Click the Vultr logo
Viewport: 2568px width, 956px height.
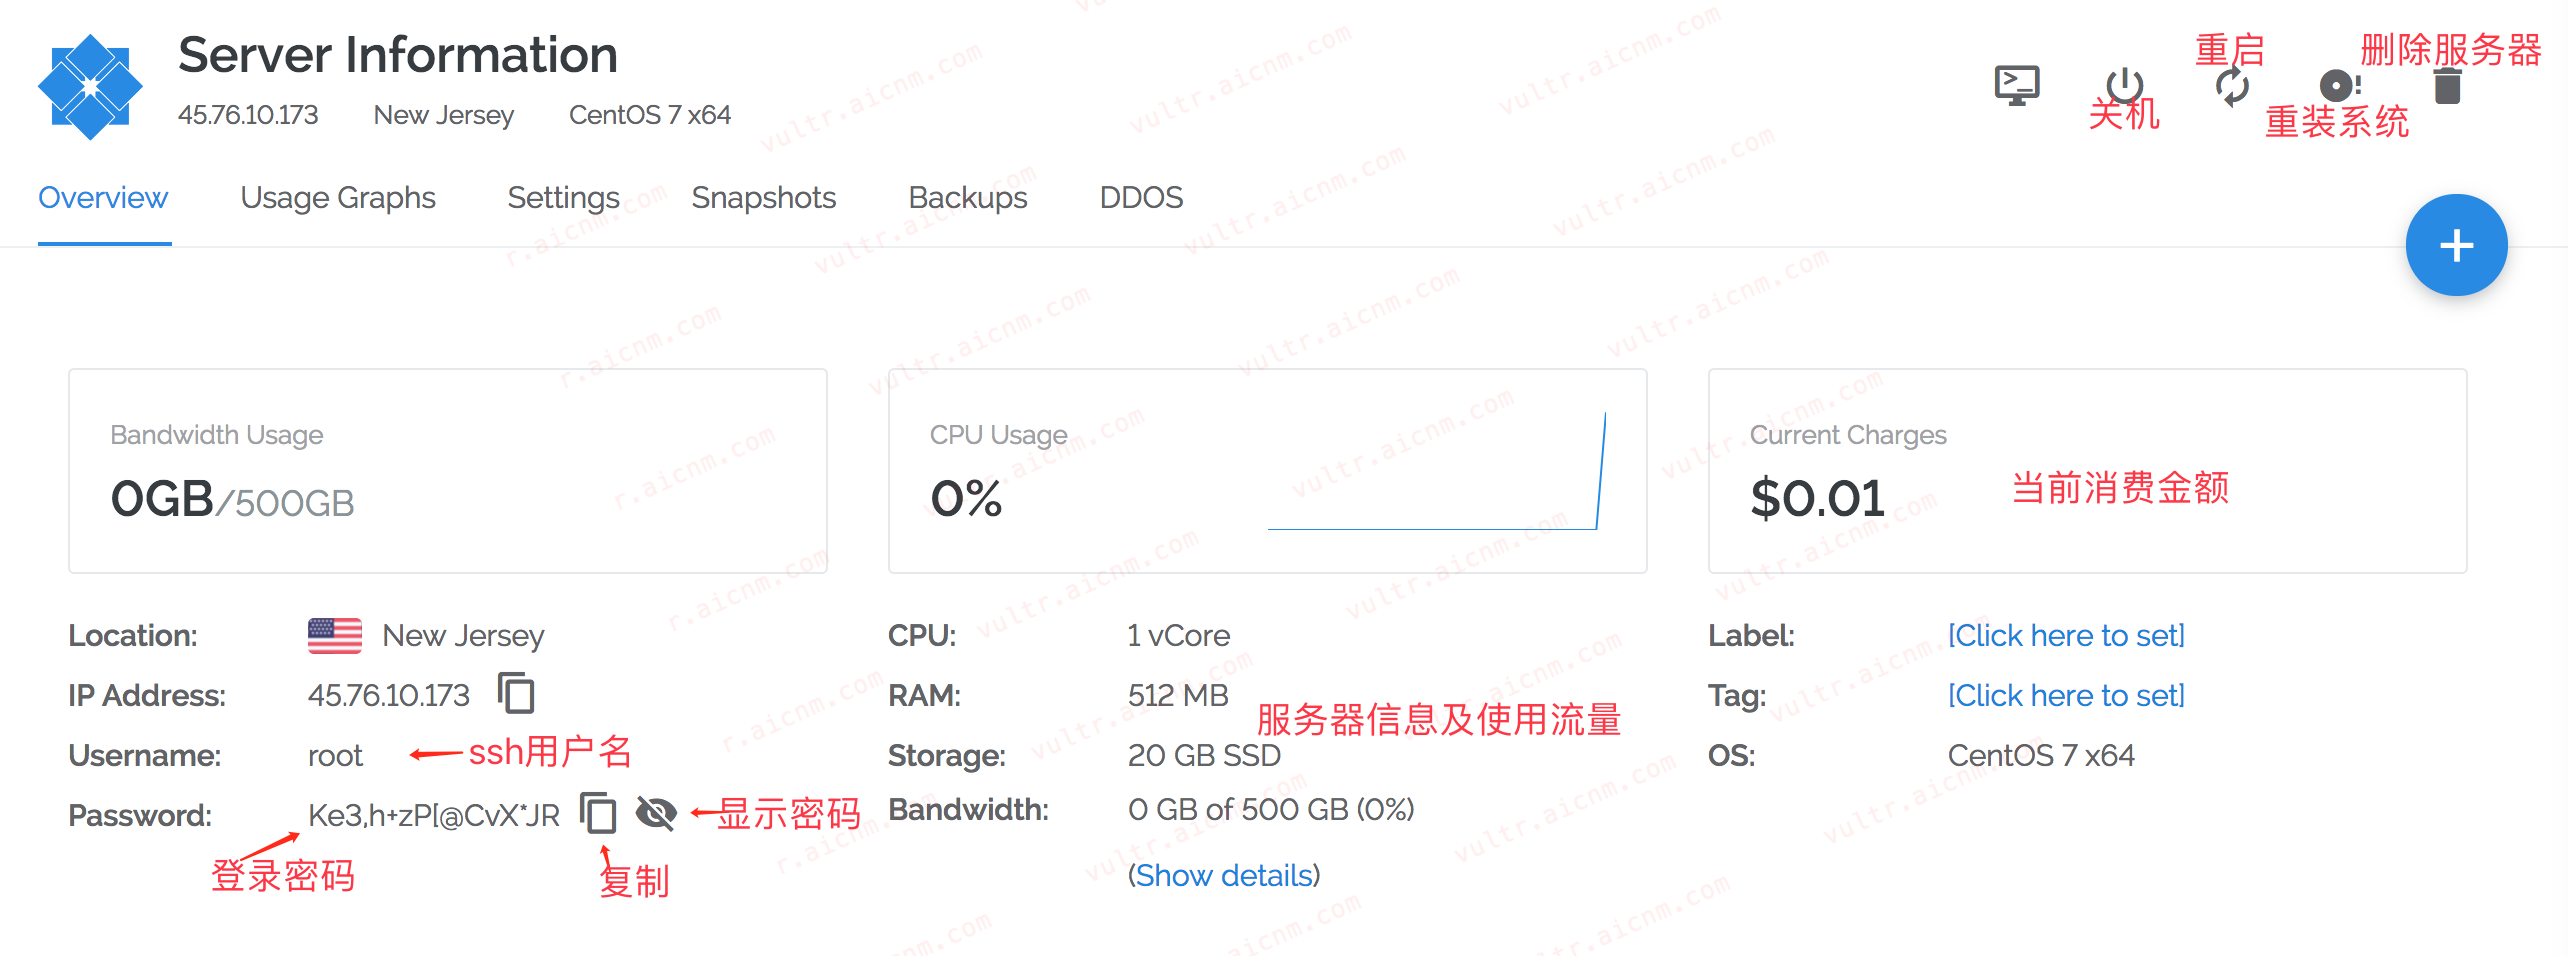[90, 87]
